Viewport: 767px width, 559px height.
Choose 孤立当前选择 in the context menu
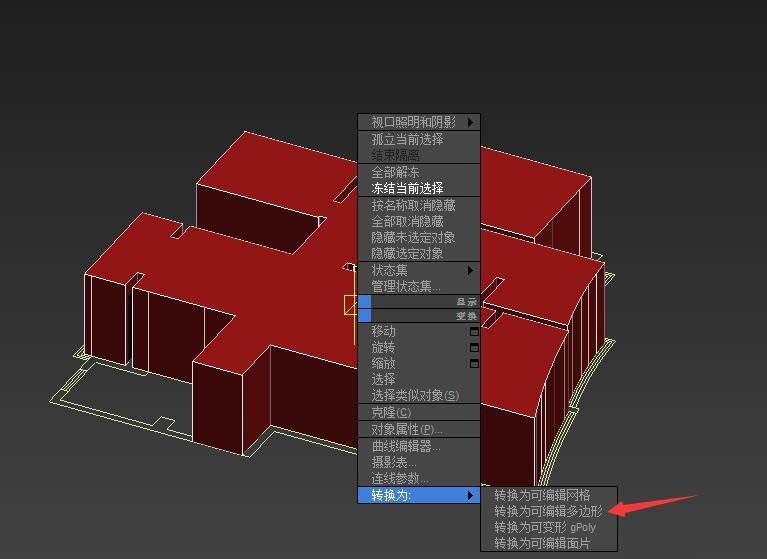click(419, 139)
